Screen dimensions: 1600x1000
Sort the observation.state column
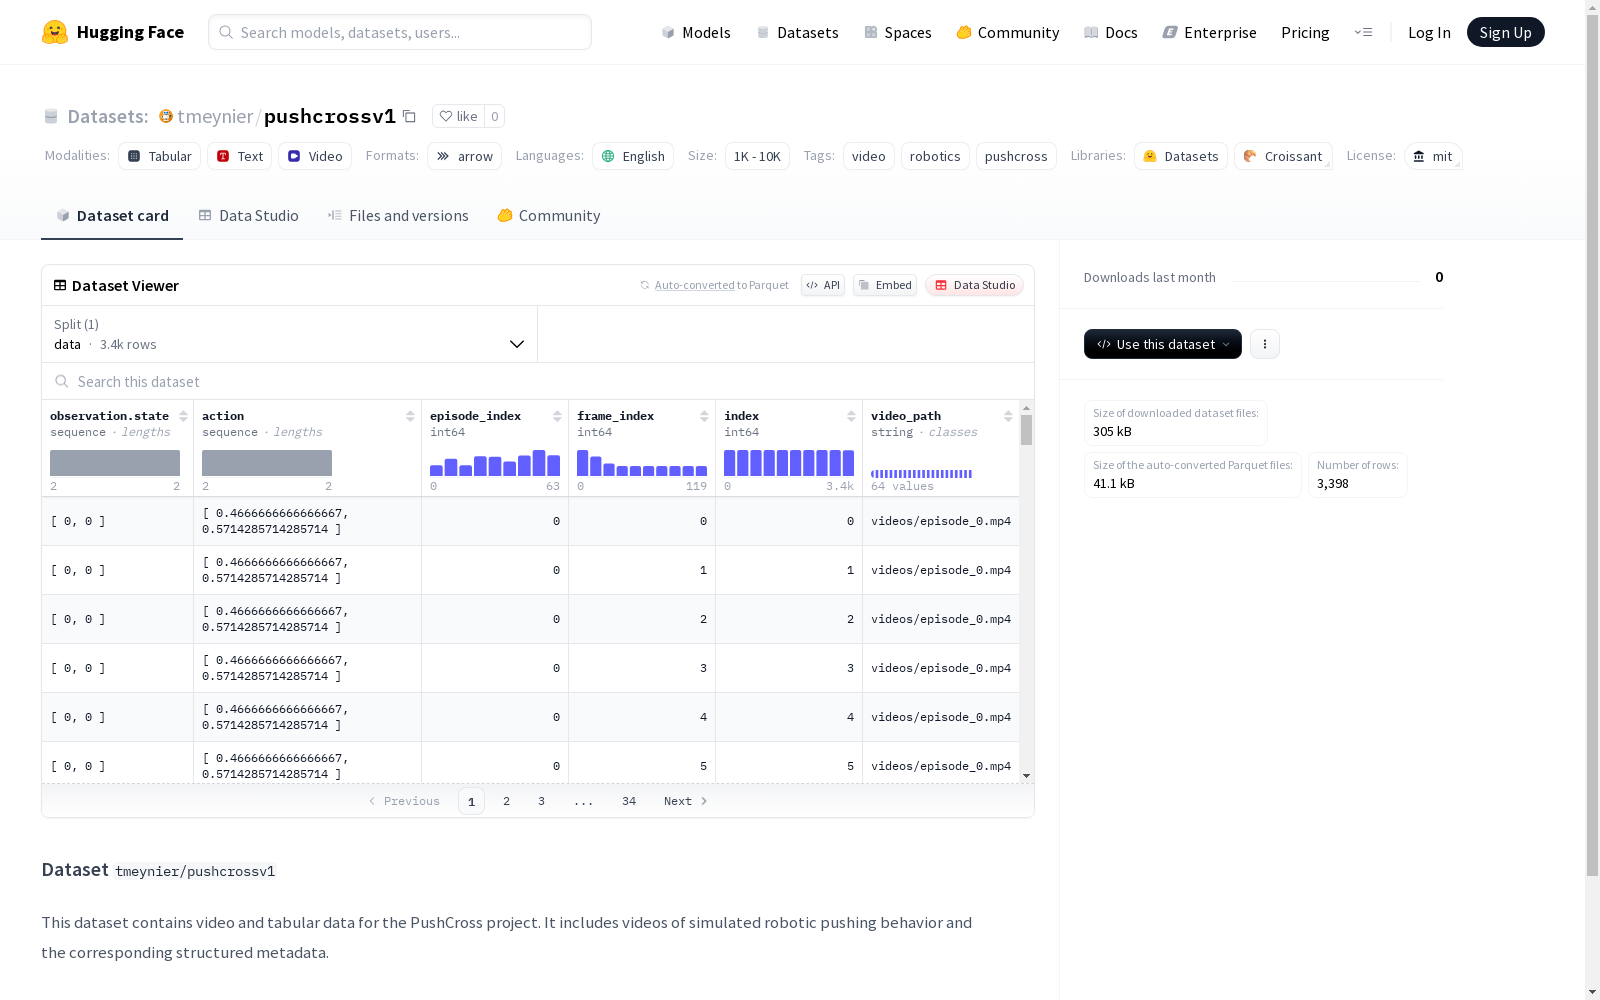(183, 416)
